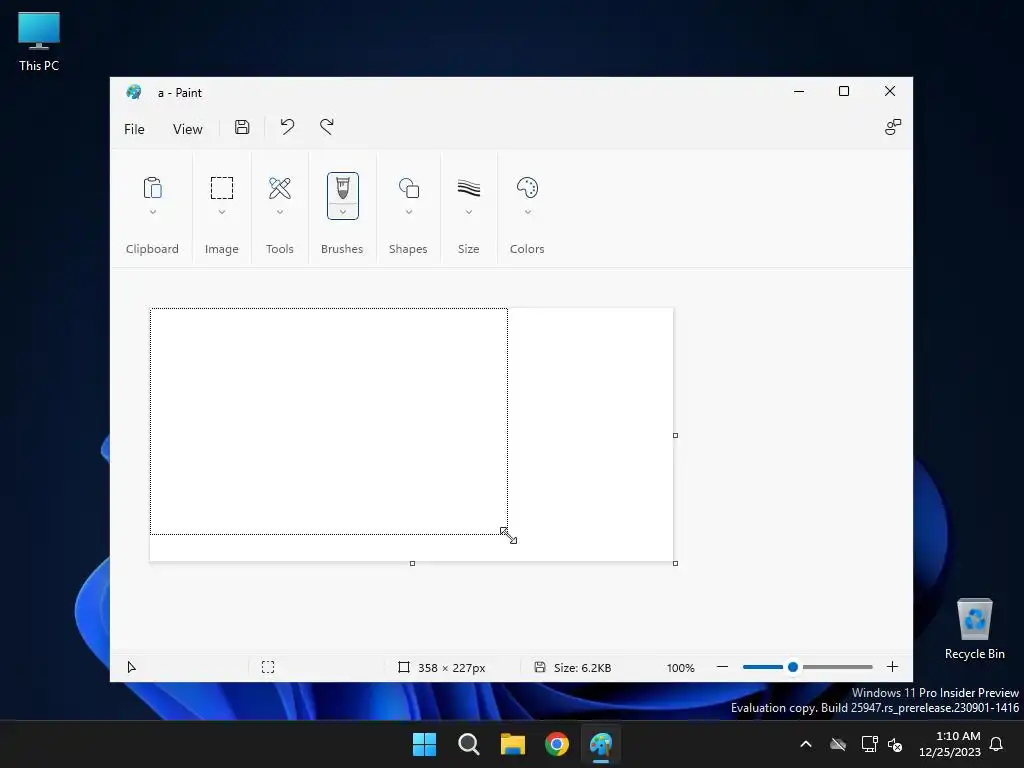Click the Shapes icon

point(409,188)
